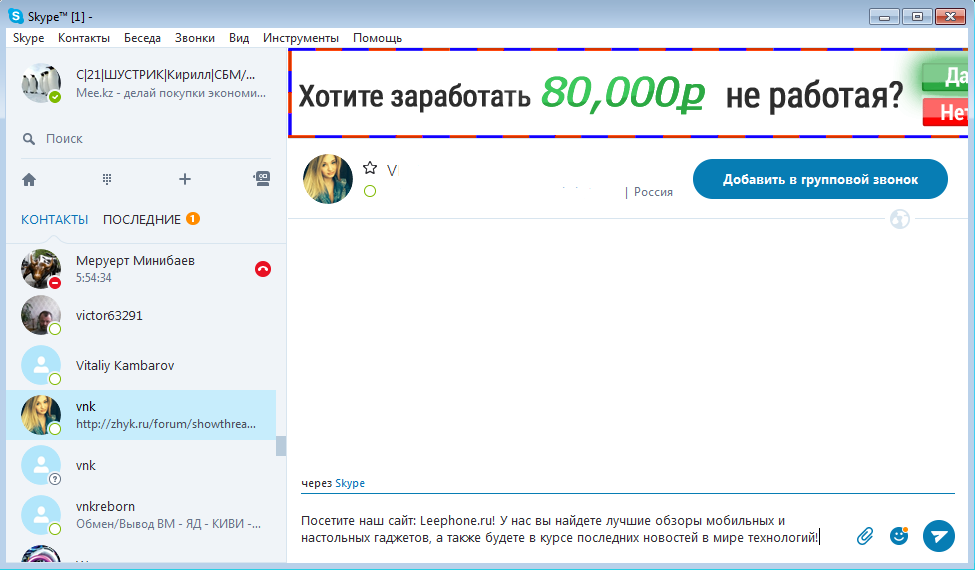The height and width of the screenshot is (570, 975).
Task: Open the bots icon in sidebar
Action: click(262, 178)
